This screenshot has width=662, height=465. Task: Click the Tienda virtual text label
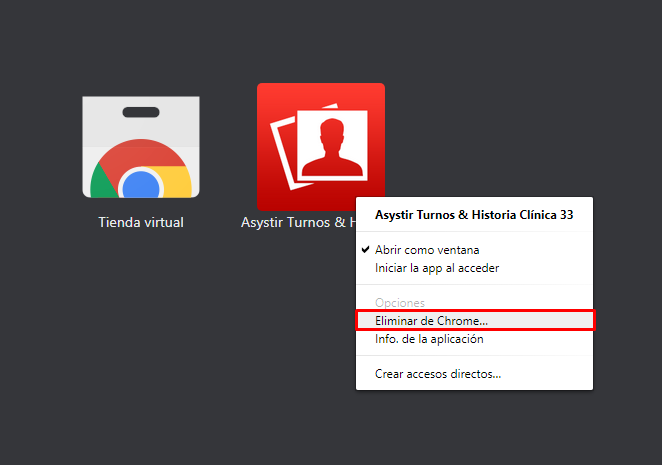[141, 222]
